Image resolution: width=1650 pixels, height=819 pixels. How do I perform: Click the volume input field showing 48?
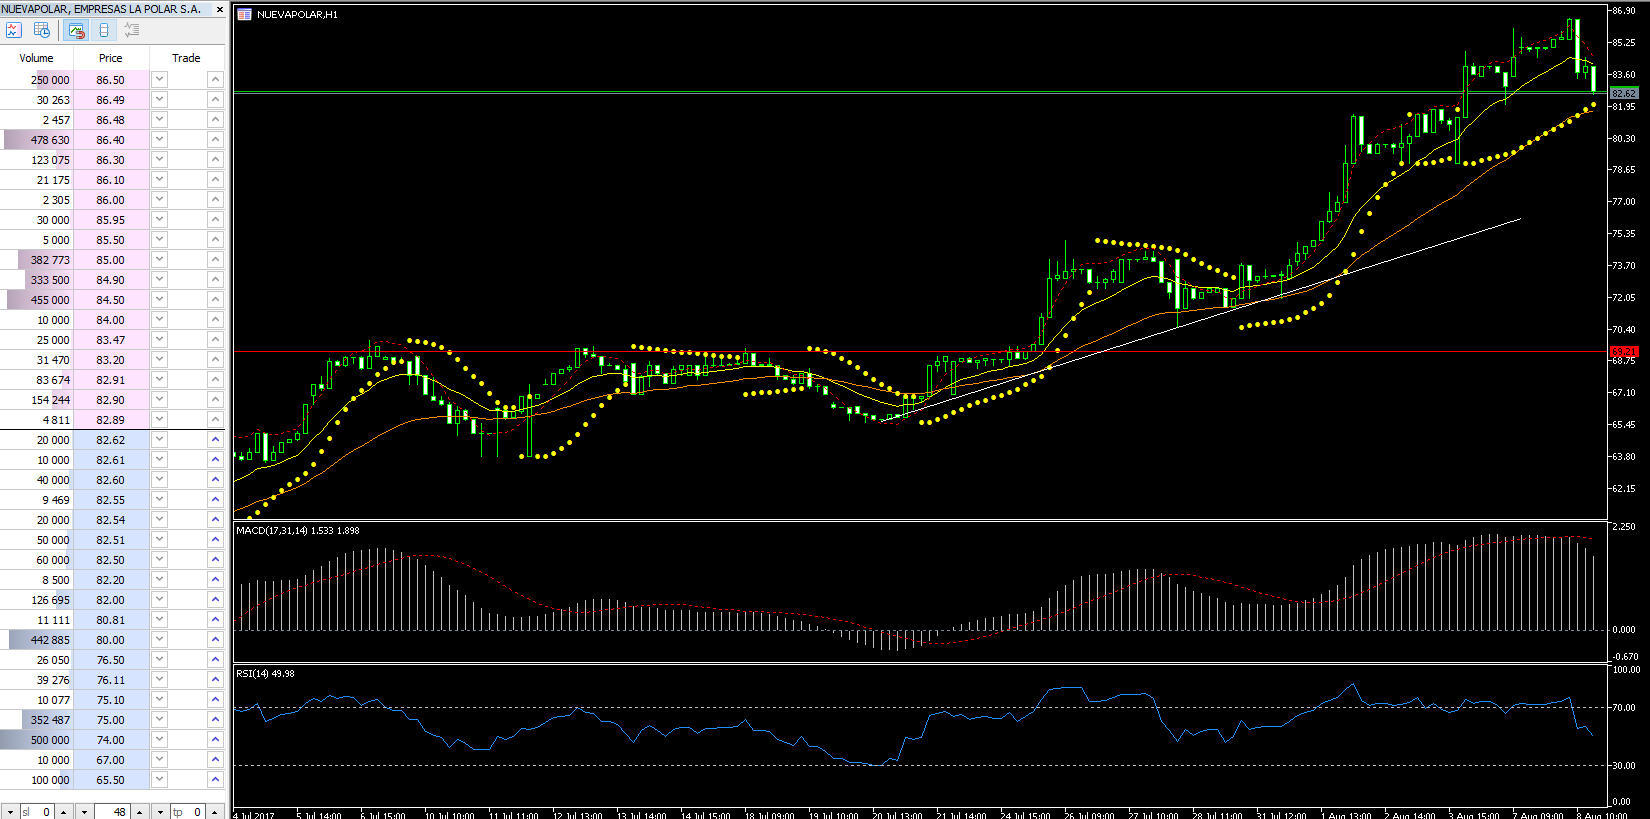(112, 812)
